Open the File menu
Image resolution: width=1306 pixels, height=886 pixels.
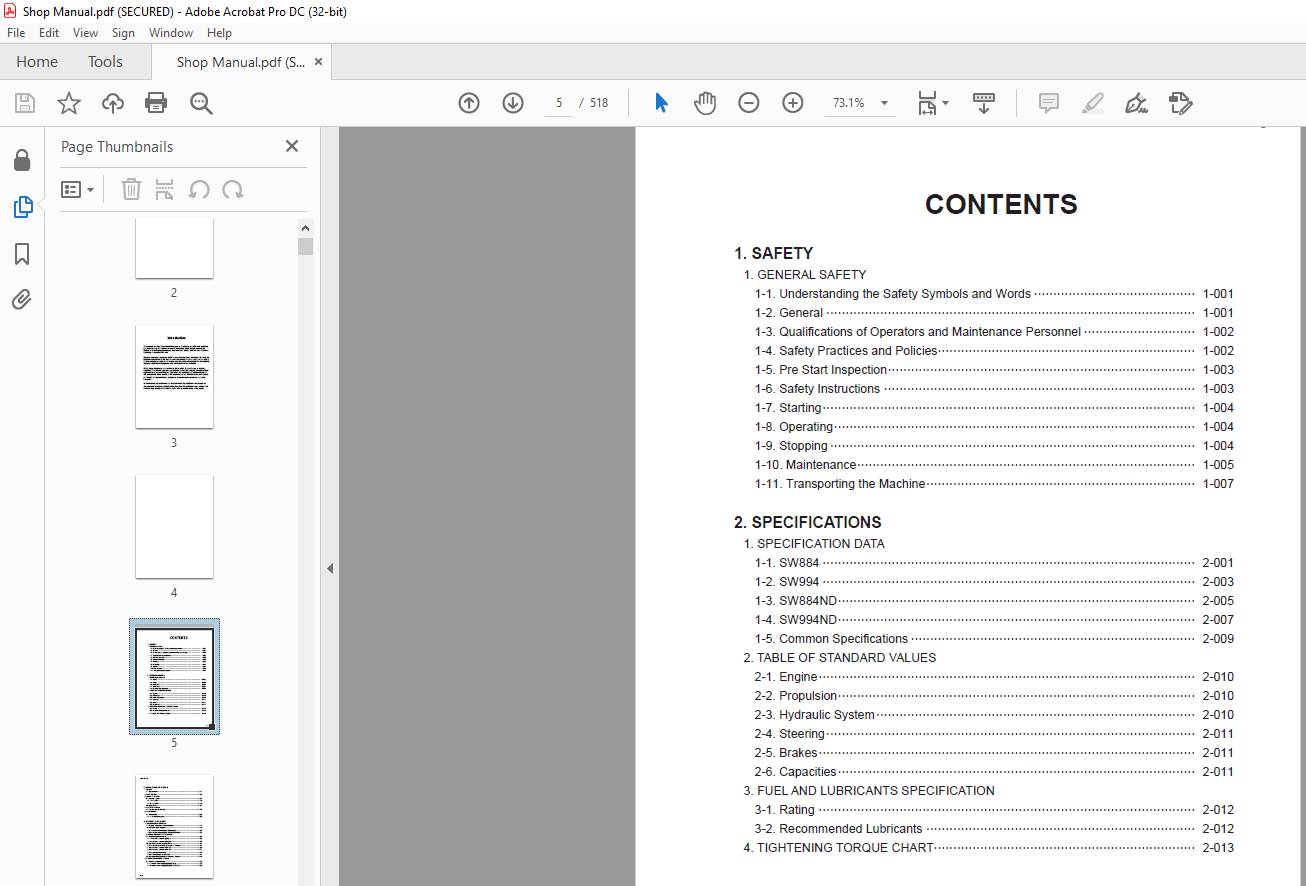click(16, 33)
